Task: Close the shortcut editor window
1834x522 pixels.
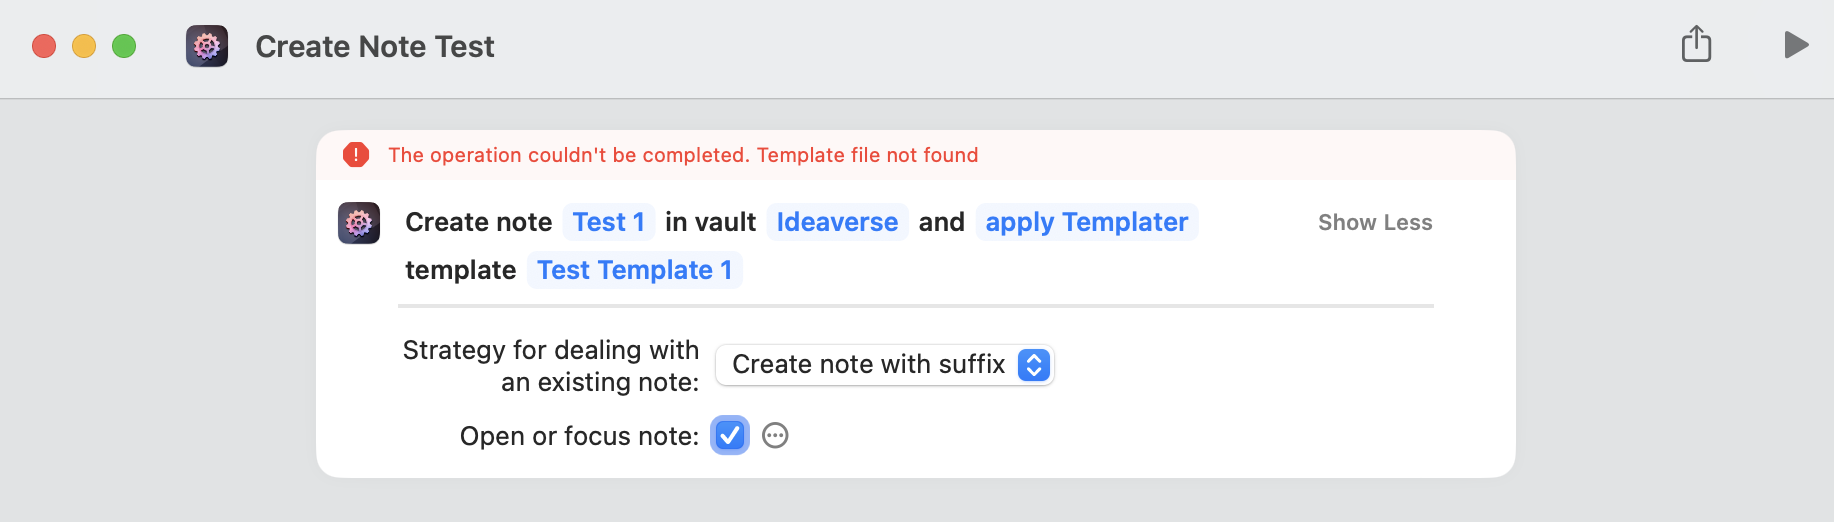Action: [x=44, y=46]
